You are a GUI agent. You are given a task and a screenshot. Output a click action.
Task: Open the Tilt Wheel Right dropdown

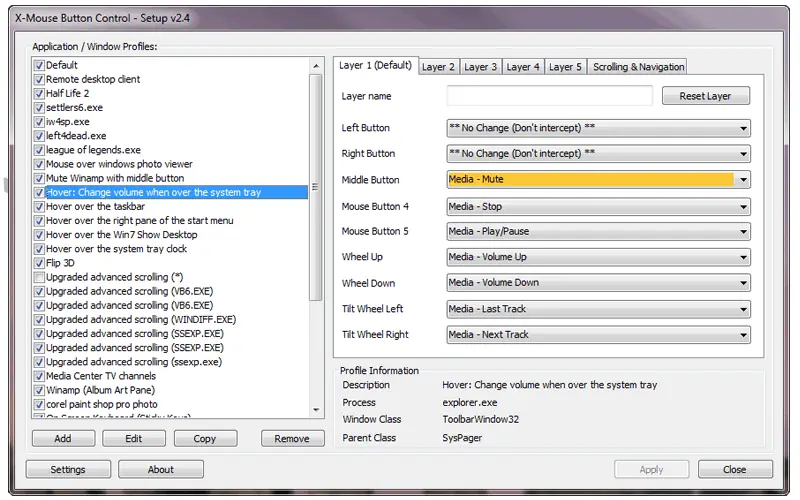[598, 335]
